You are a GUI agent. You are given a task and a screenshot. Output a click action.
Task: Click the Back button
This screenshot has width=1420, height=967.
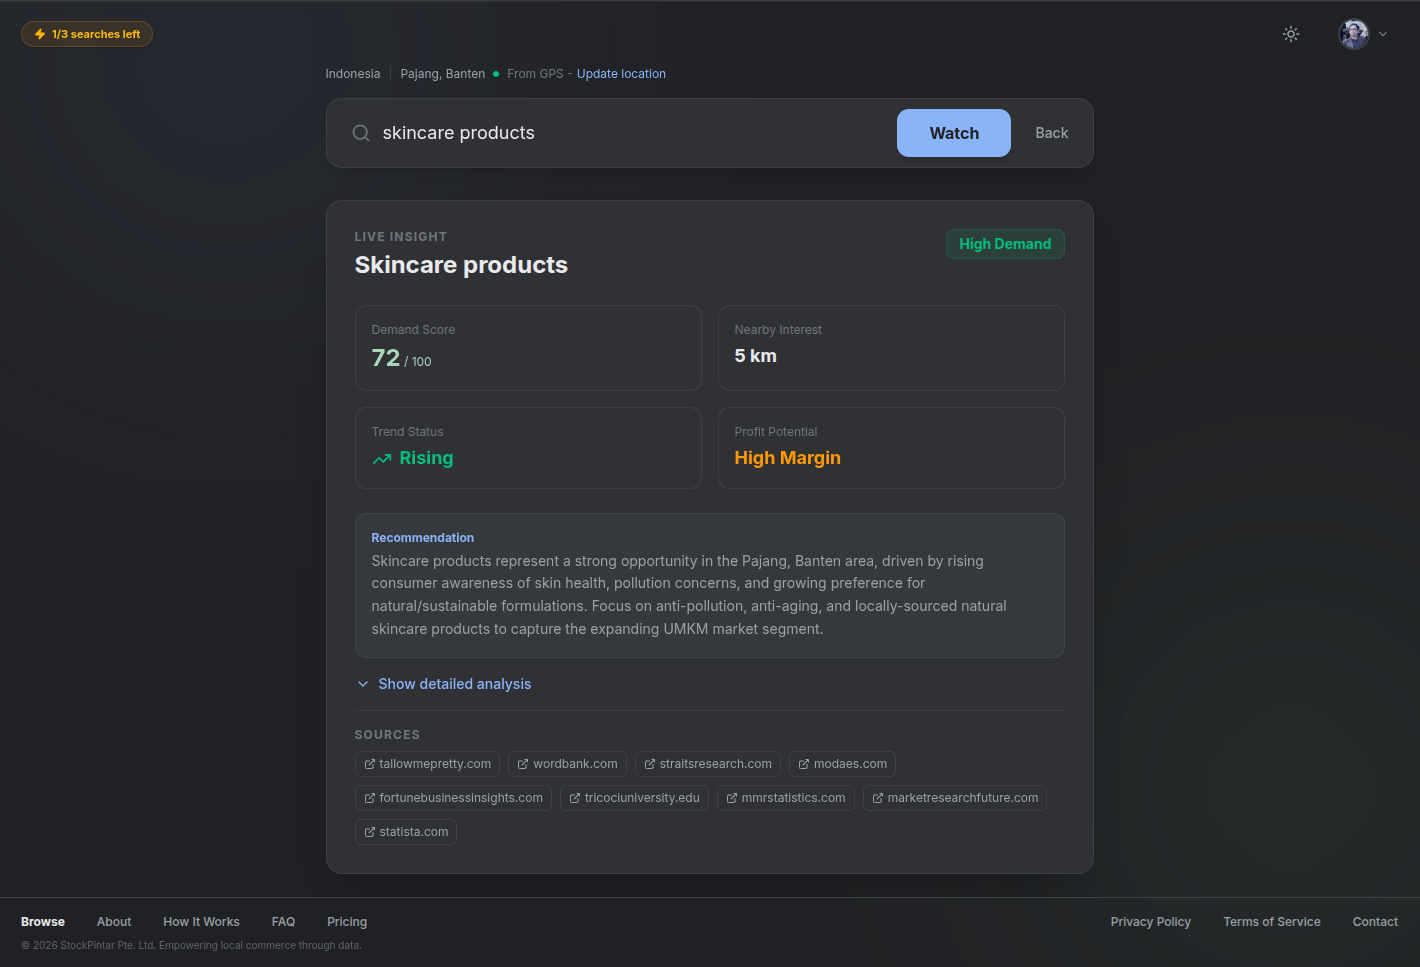pyautogui.click(x=1051, y=133)
